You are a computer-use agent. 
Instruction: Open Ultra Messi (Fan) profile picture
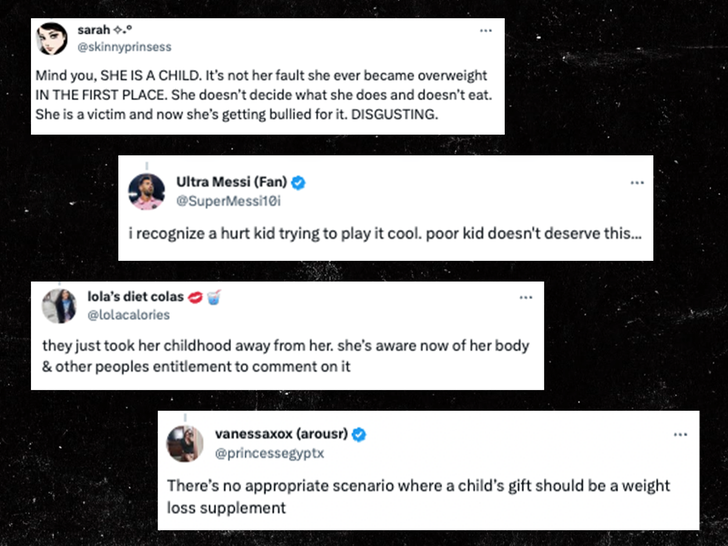tap(147, 190)
